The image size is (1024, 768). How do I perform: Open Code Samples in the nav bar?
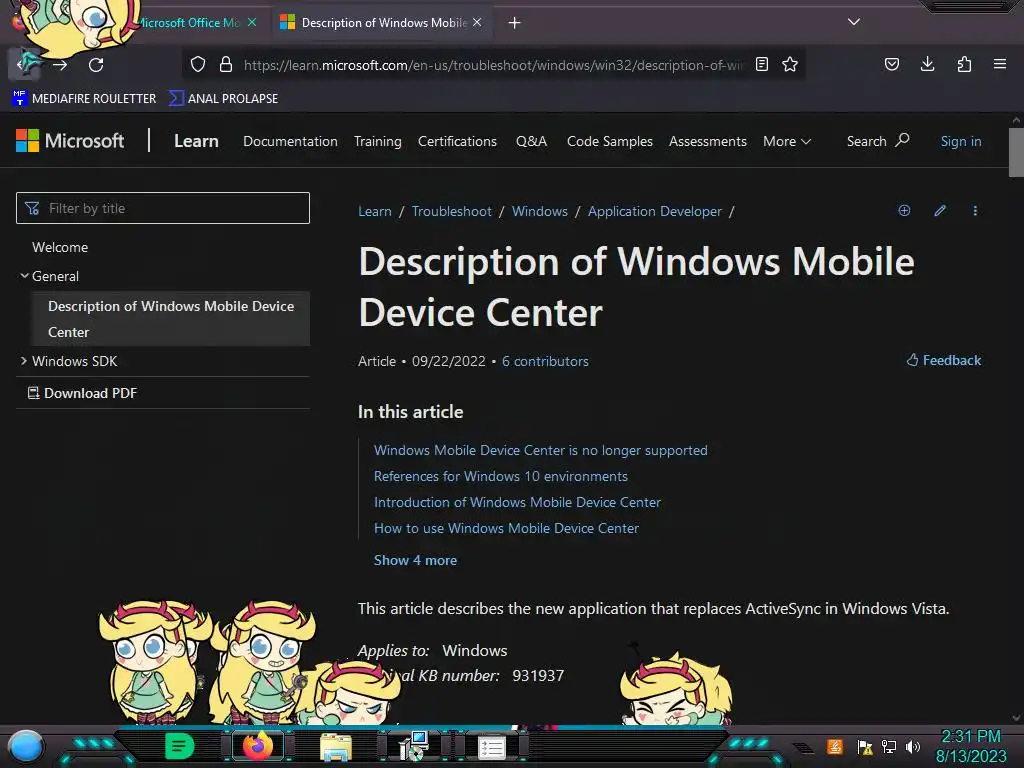[x=609, y=141]
